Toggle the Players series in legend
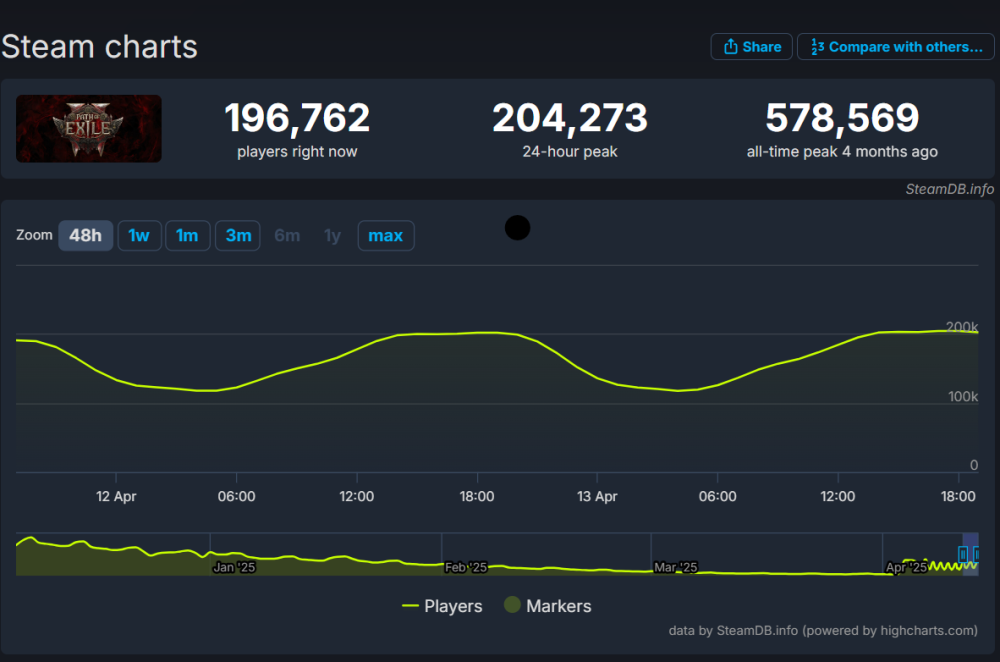The image size is (1000, 662). pos(442,606)
